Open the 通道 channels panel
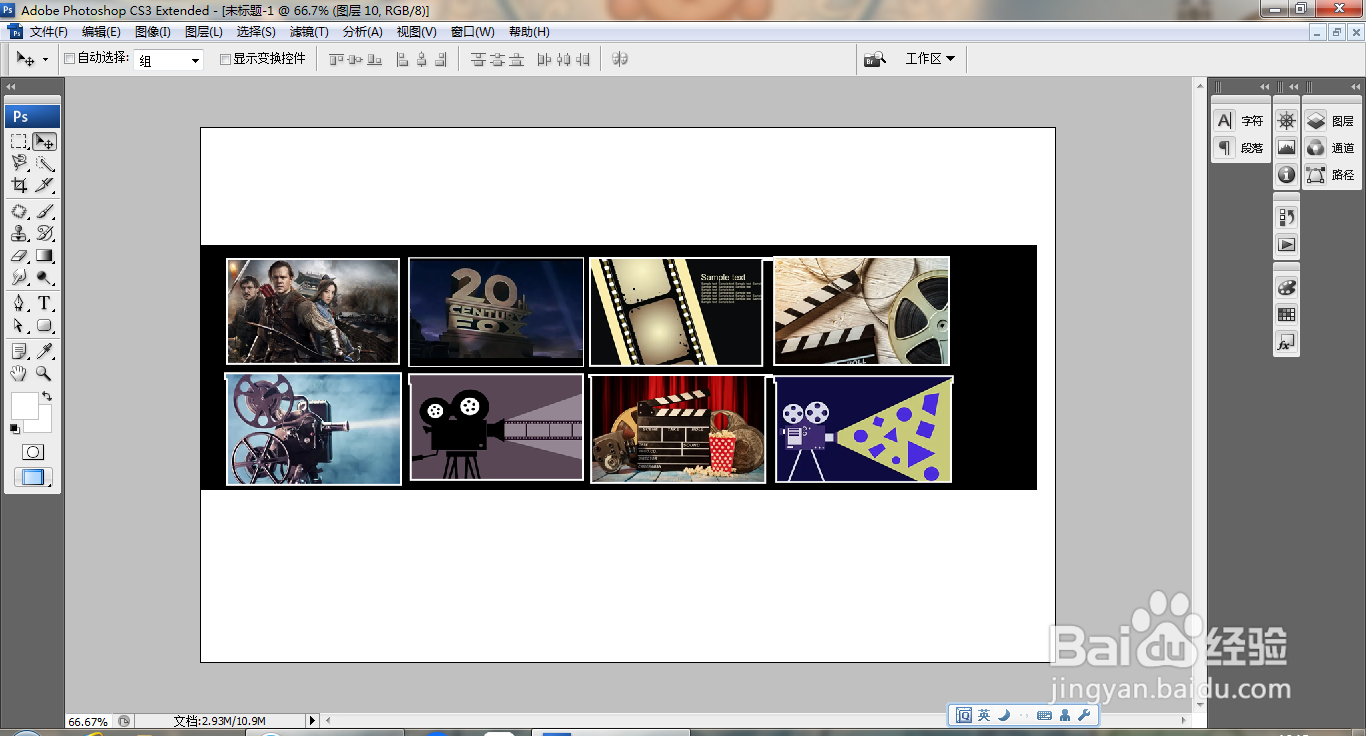 tap(1330, 148)
